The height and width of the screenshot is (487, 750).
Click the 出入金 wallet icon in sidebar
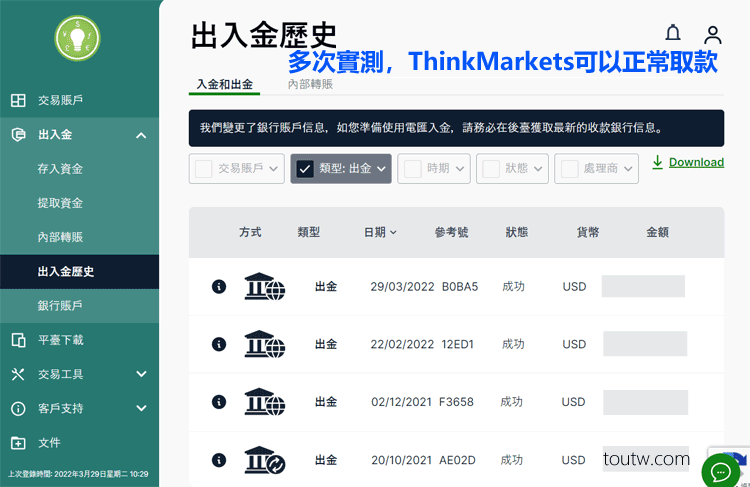pos(18,134)
